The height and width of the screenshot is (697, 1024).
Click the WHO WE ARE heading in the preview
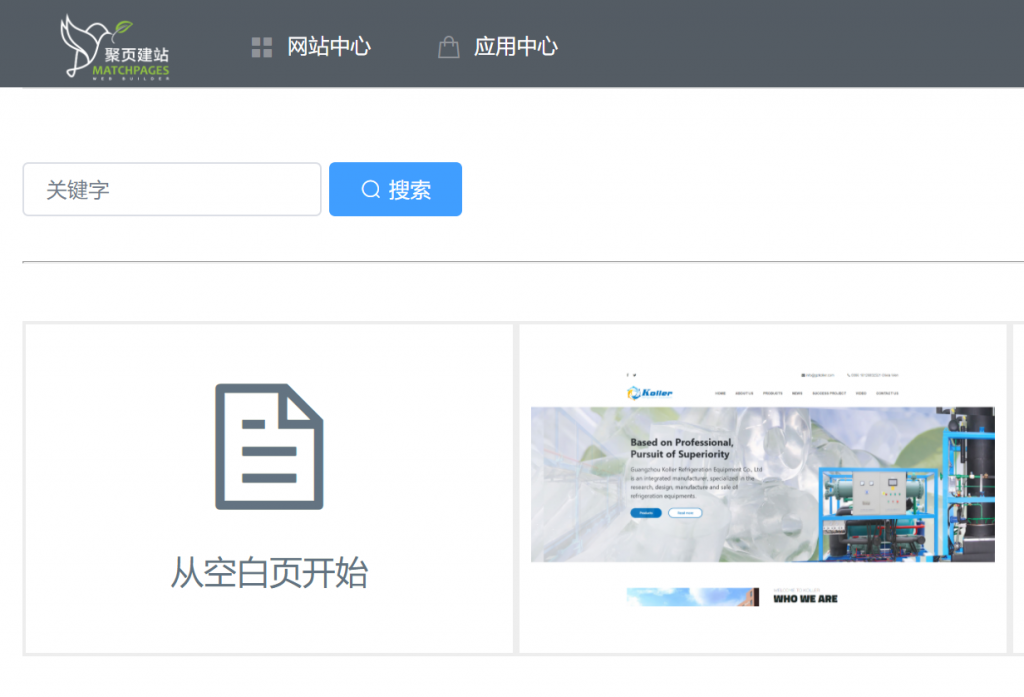(x=805, y=598)
